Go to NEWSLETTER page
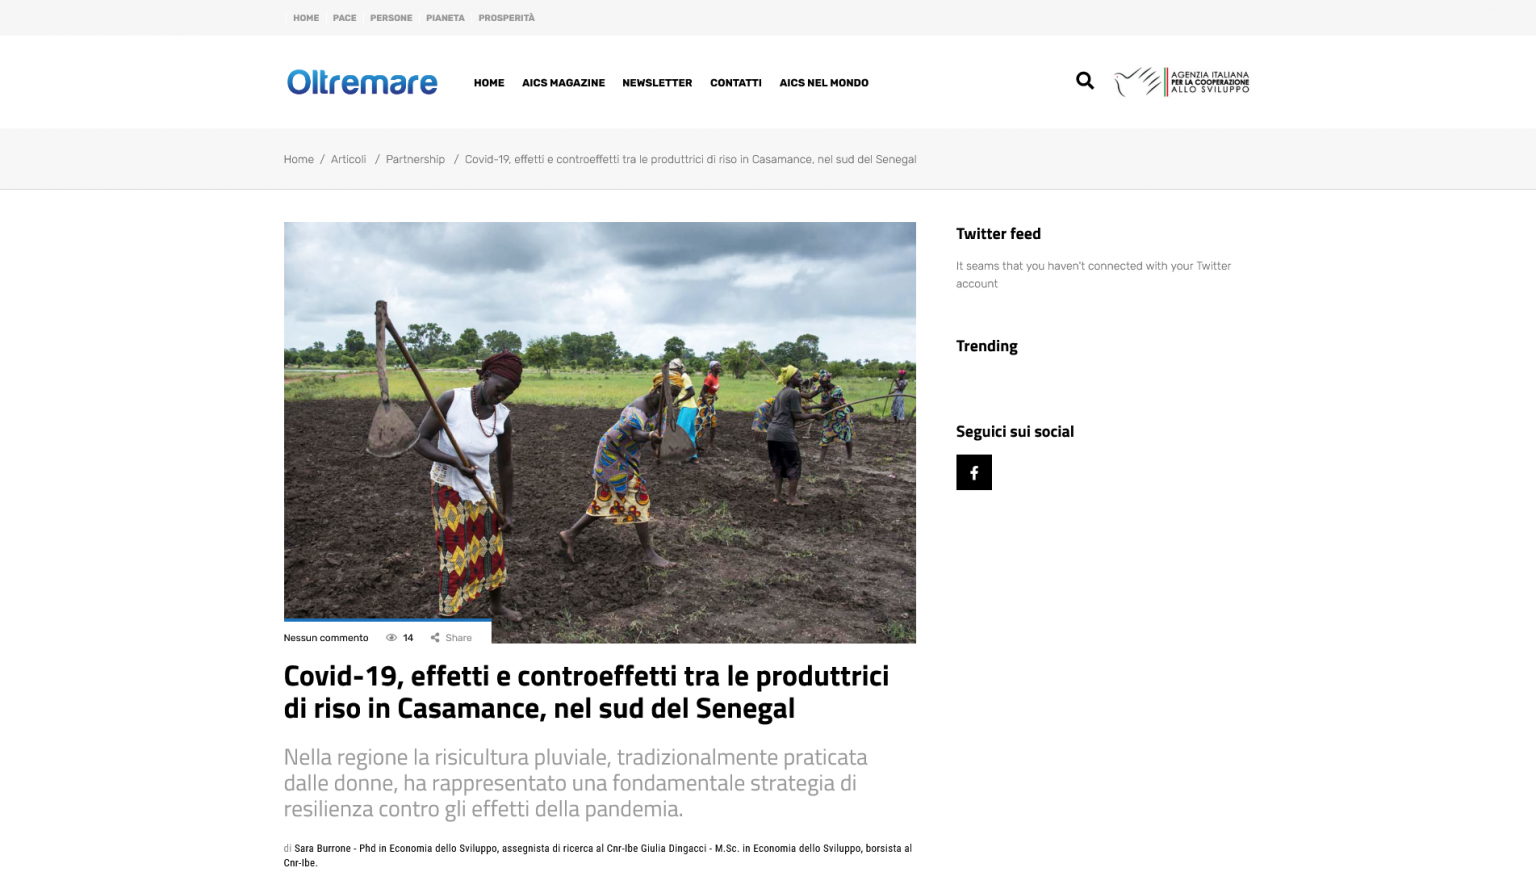 657,83
